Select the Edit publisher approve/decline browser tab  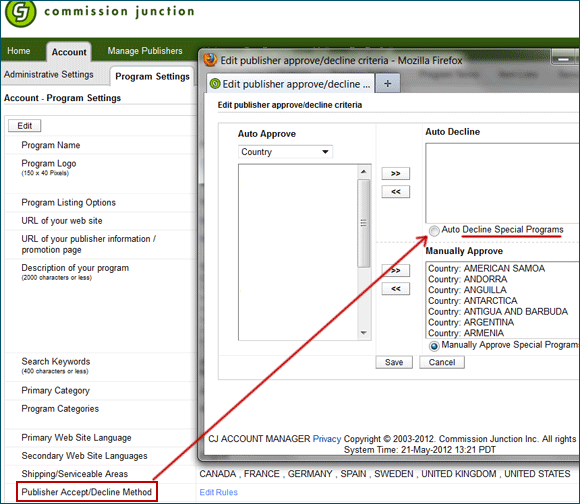(291, 84)
